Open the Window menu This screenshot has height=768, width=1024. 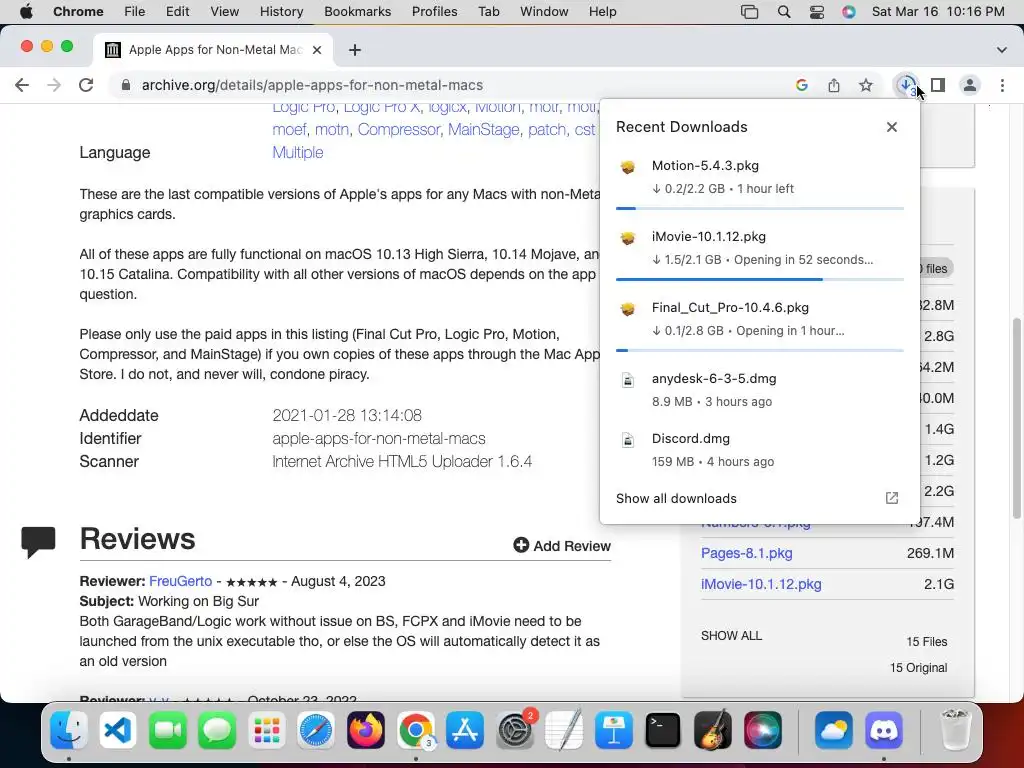pyautogui.click(x=544, y=12)
